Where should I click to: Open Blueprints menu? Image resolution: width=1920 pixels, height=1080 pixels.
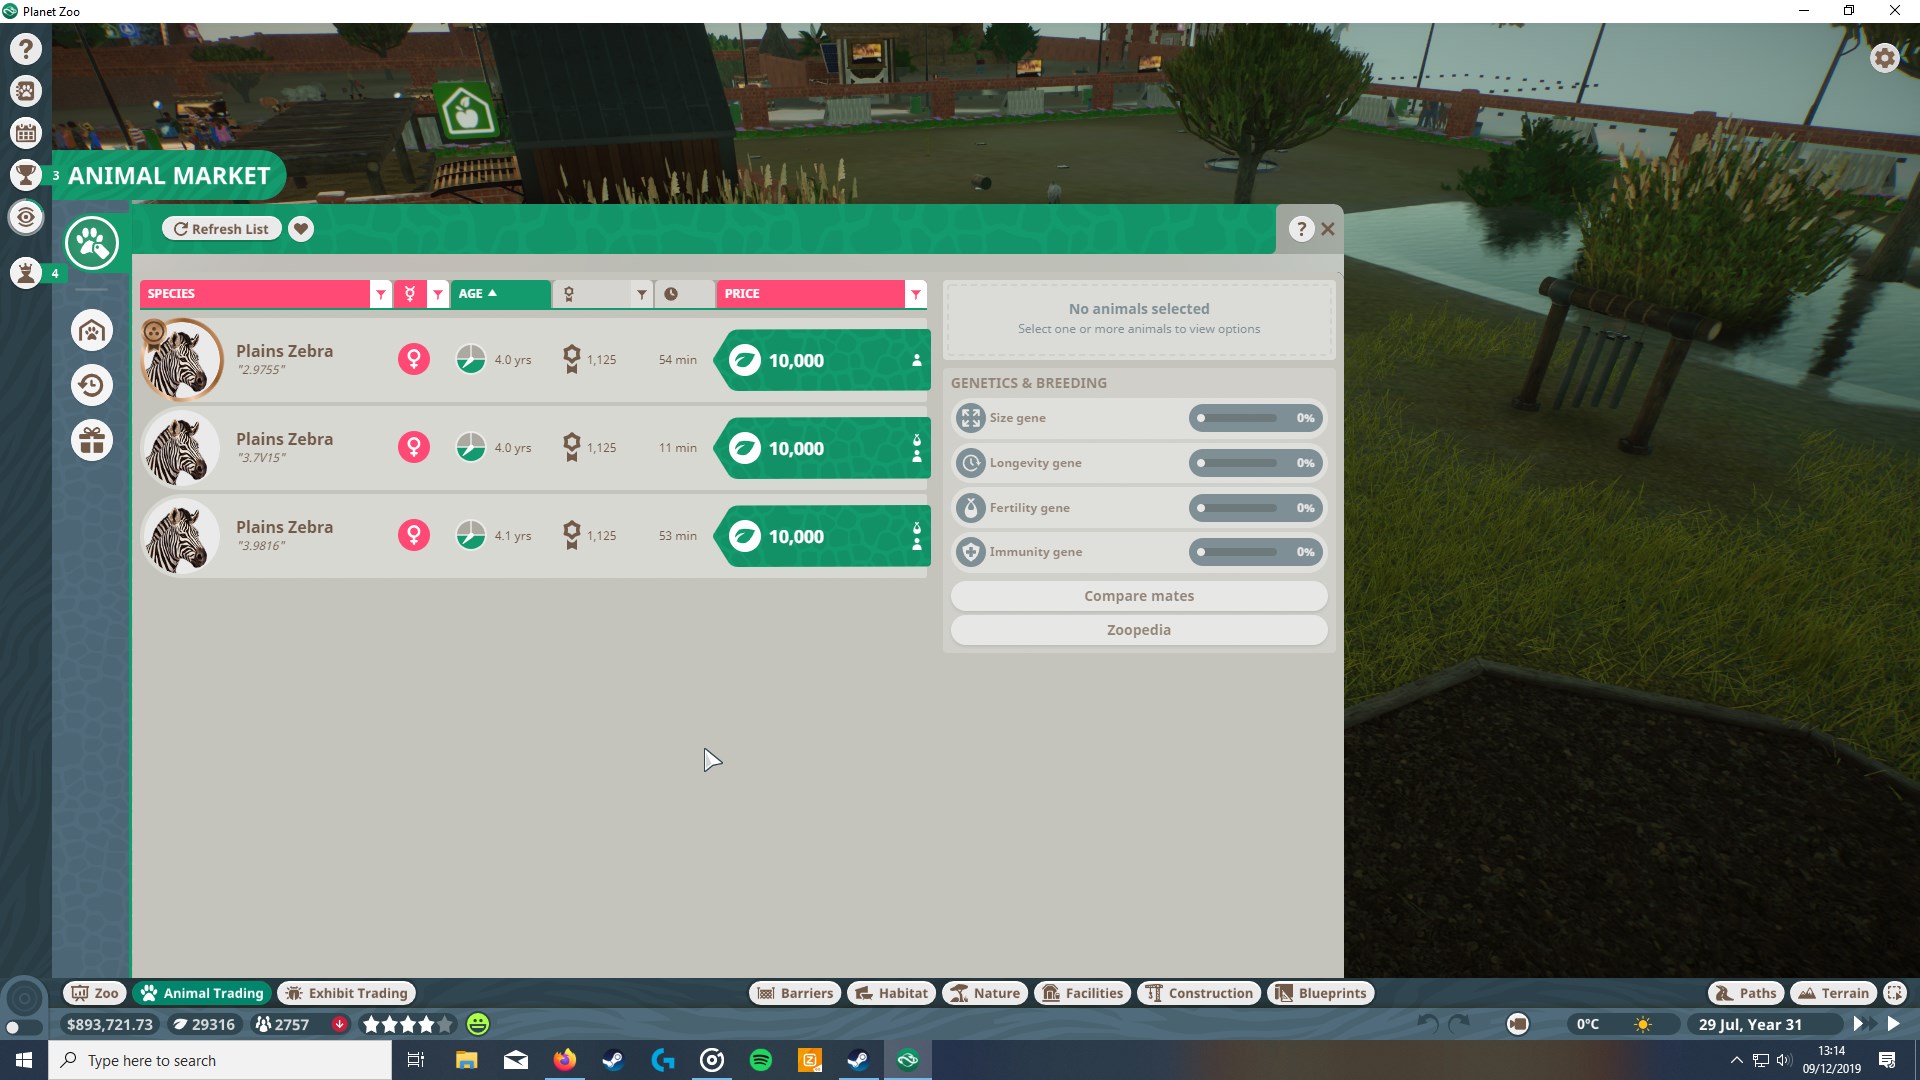(1321, 993)
